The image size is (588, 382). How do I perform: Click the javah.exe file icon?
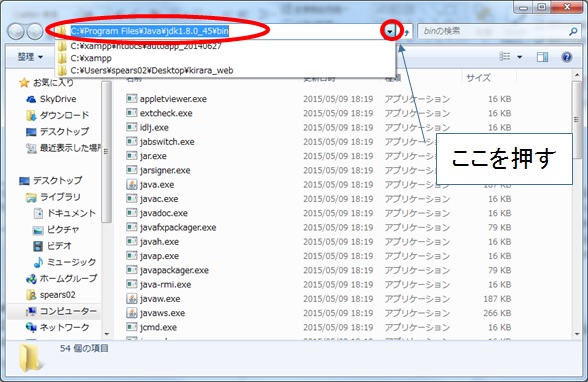coord(132,241)
